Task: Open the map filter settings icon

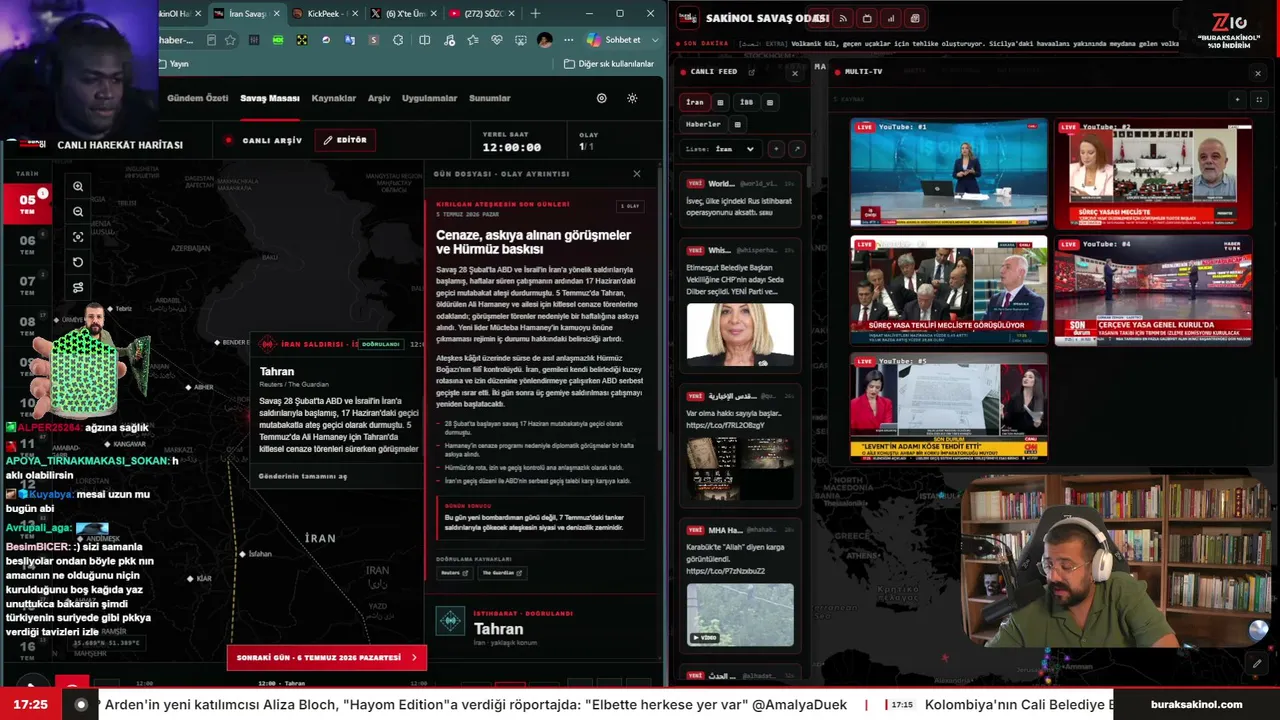Action: (x=78, y=288)
